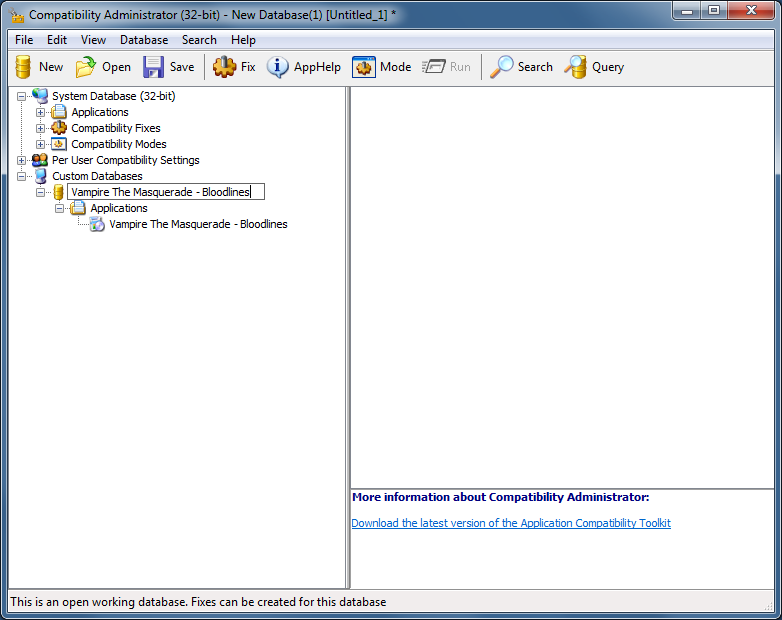This screenshot has height=620, width=782.
Task: Click the Search toolbar label
Action: pos(535,67)
